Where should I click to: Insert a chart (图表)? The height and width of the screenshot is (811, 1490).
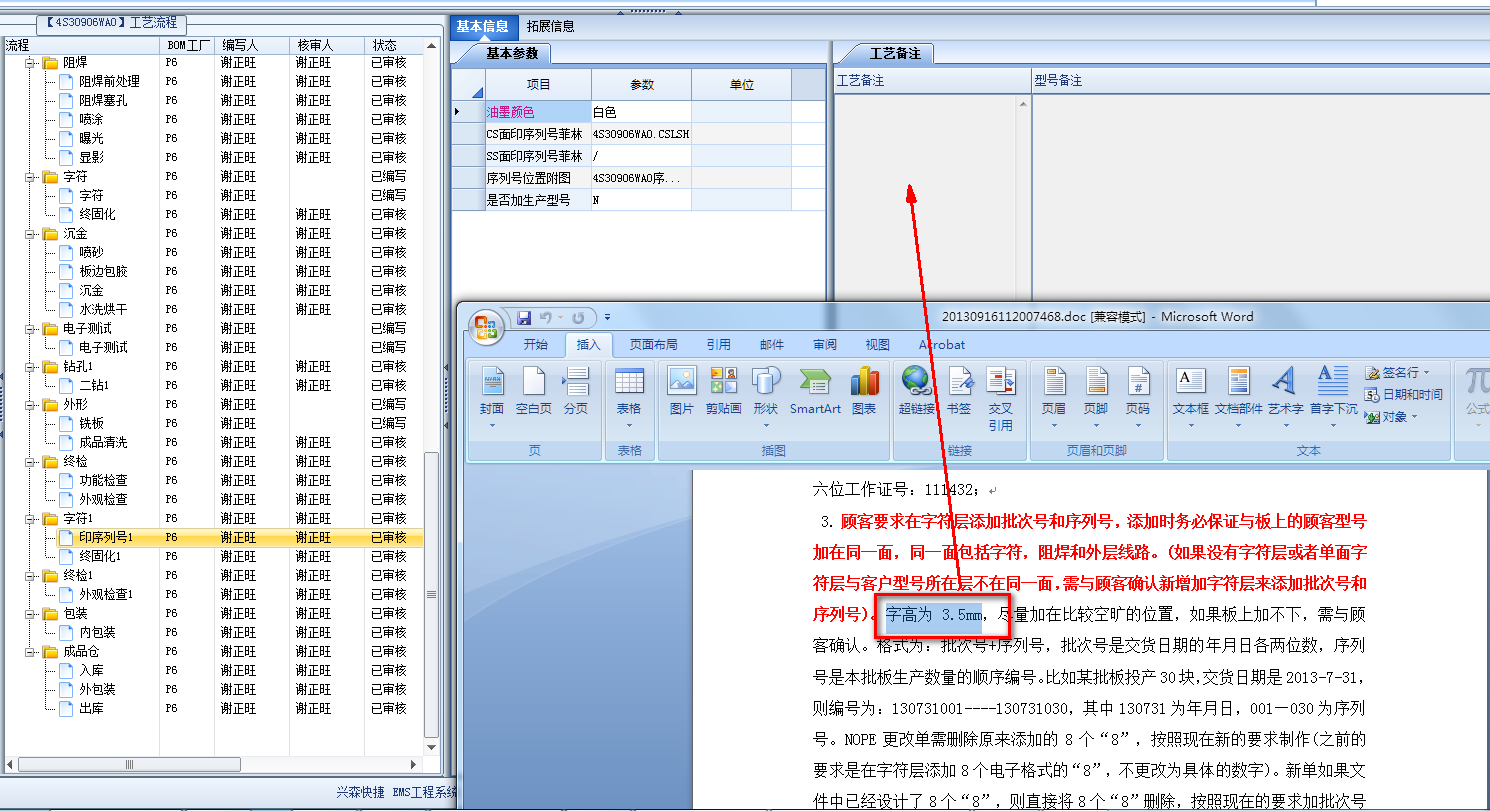[864, 391]
